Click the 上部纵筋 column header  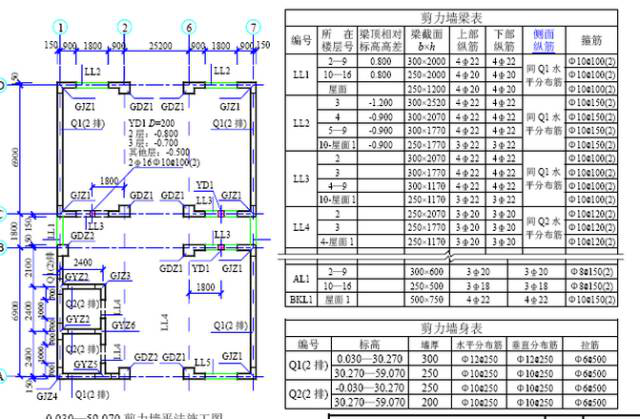coord(467,40)
